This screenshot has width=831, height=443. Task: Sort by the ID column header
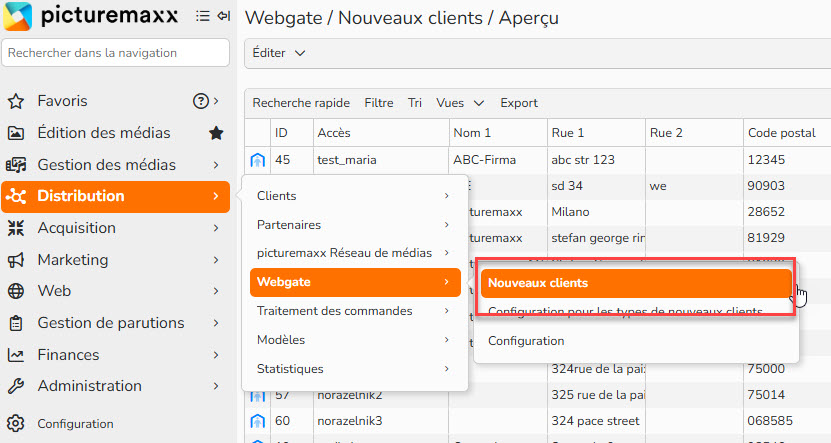click(x=291, y=133)
